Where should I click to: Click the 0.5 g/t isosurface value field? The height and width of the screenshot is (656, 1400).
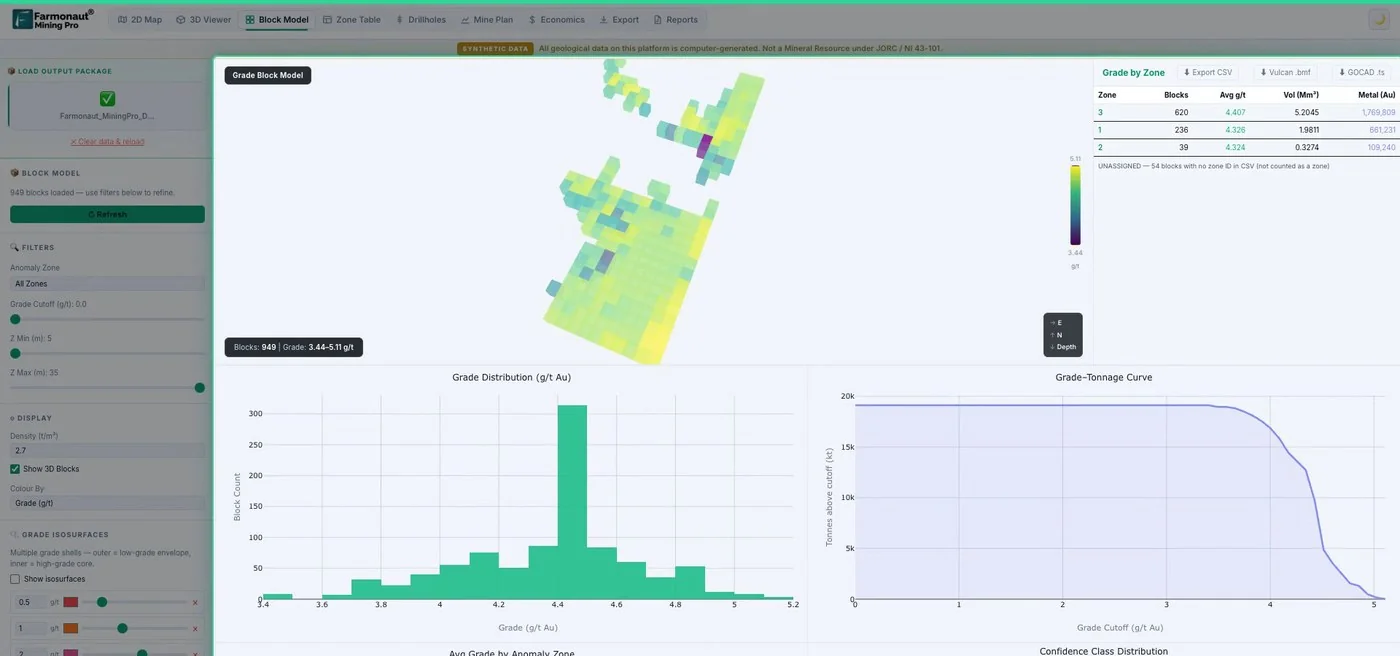29,602
